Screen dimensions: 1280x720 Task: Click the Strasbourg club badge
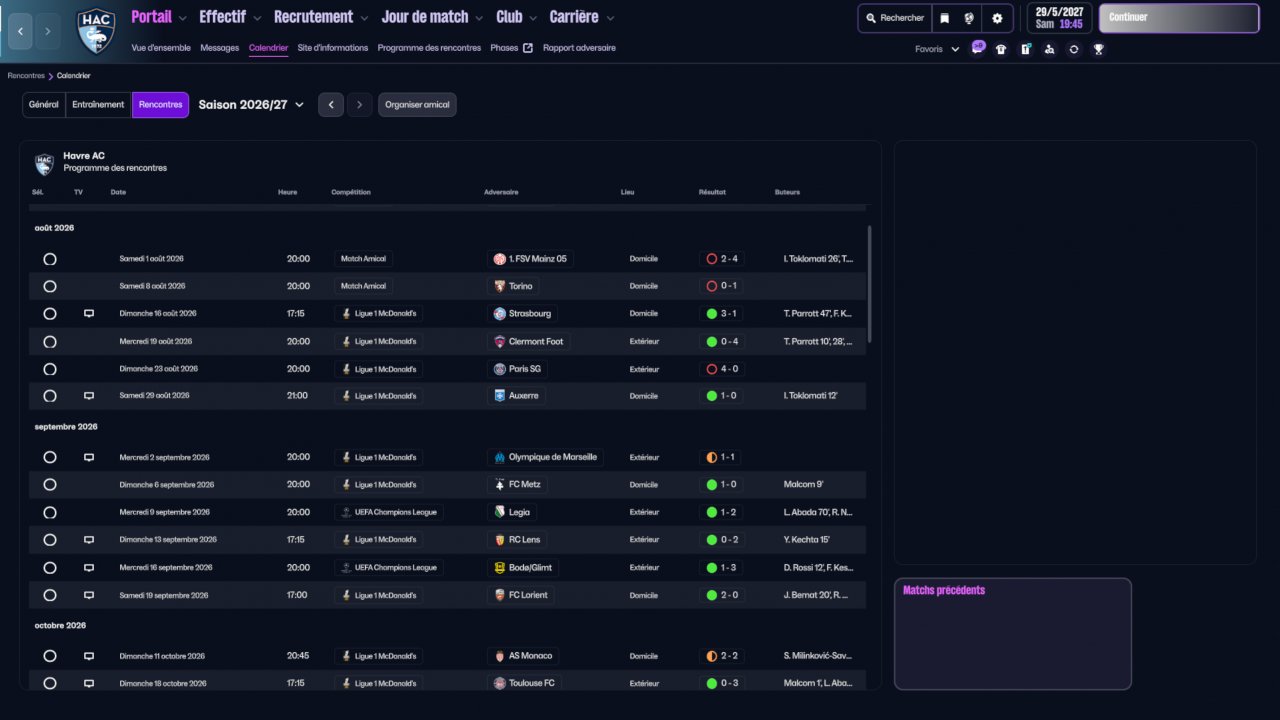[x=500, y=314]
